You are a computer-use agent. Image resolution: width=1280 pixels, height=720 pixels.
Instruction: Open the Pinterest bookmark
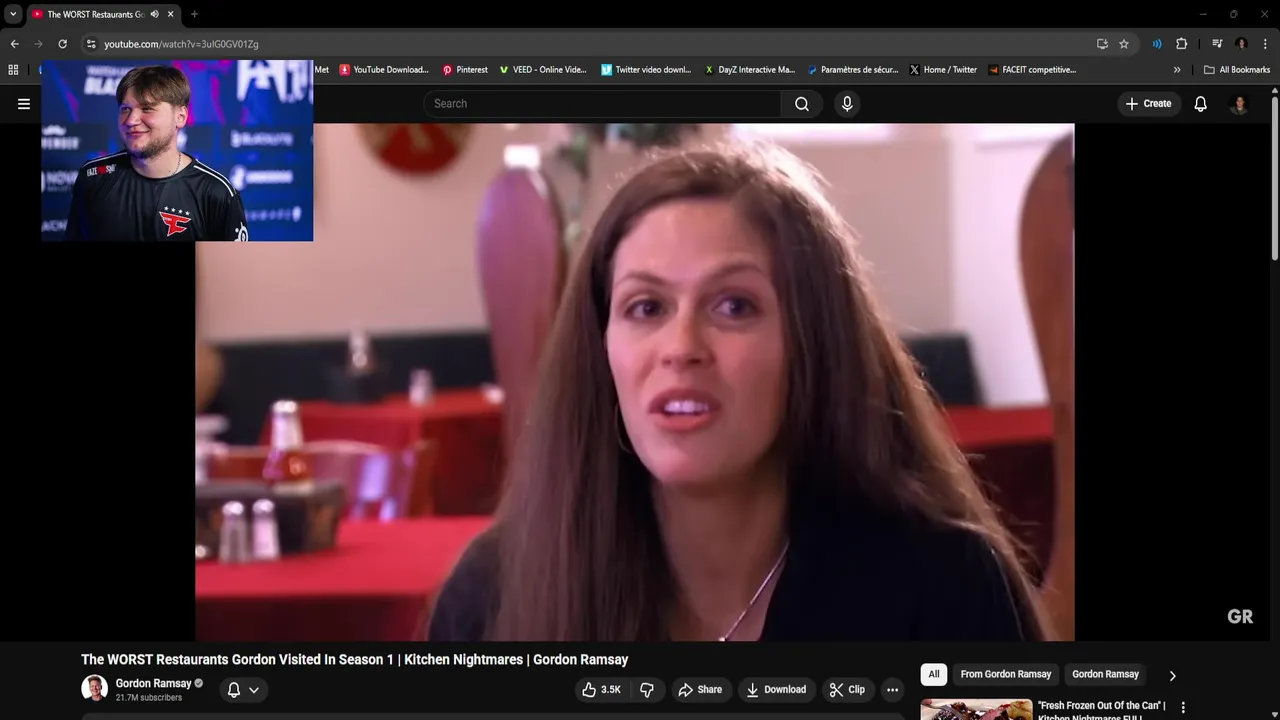click(465, 70)
